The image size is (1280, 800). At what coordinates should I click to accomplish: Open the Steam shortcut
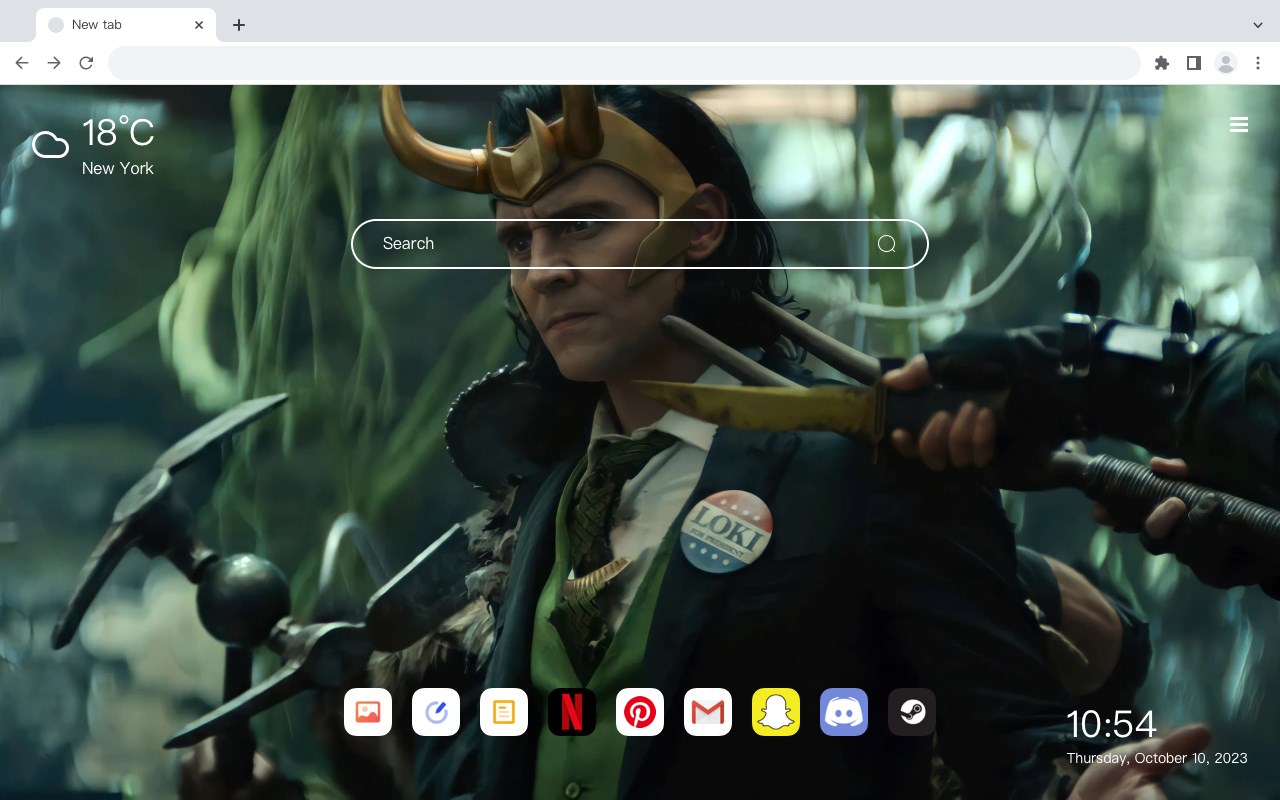pos(912,712)
